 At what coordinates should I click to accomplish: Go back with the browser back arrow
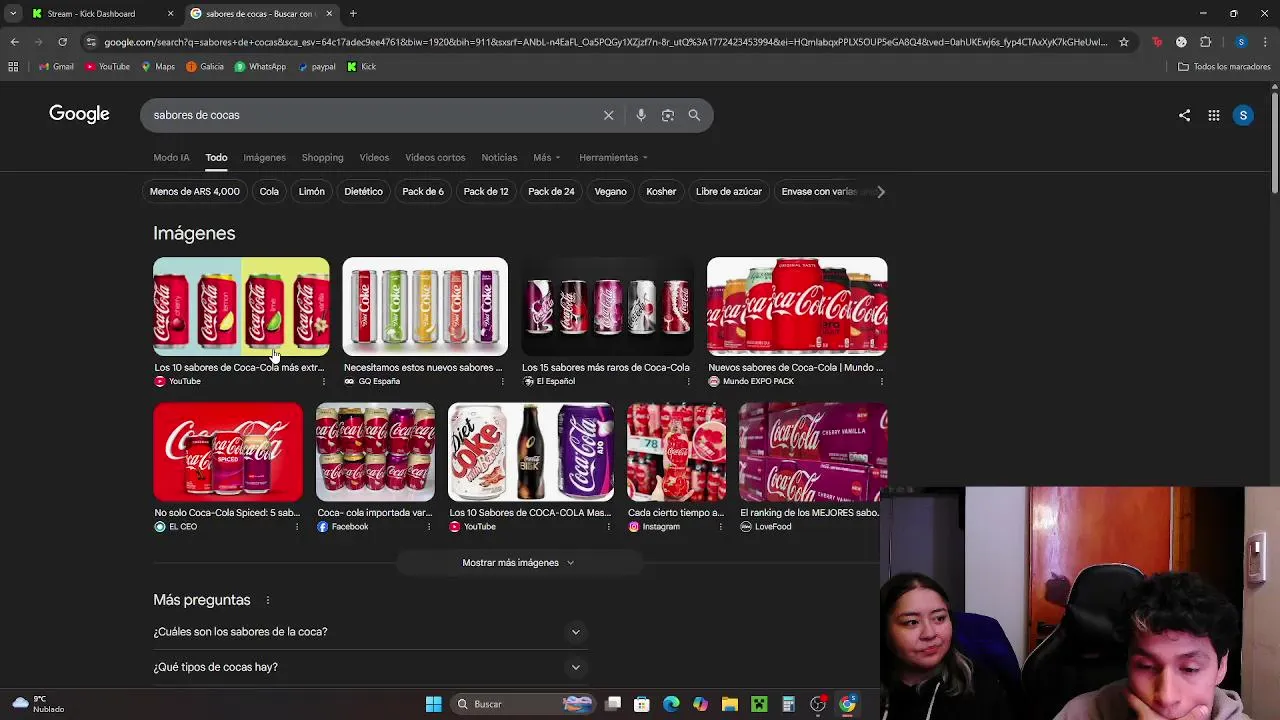click(x=14, y=42)
